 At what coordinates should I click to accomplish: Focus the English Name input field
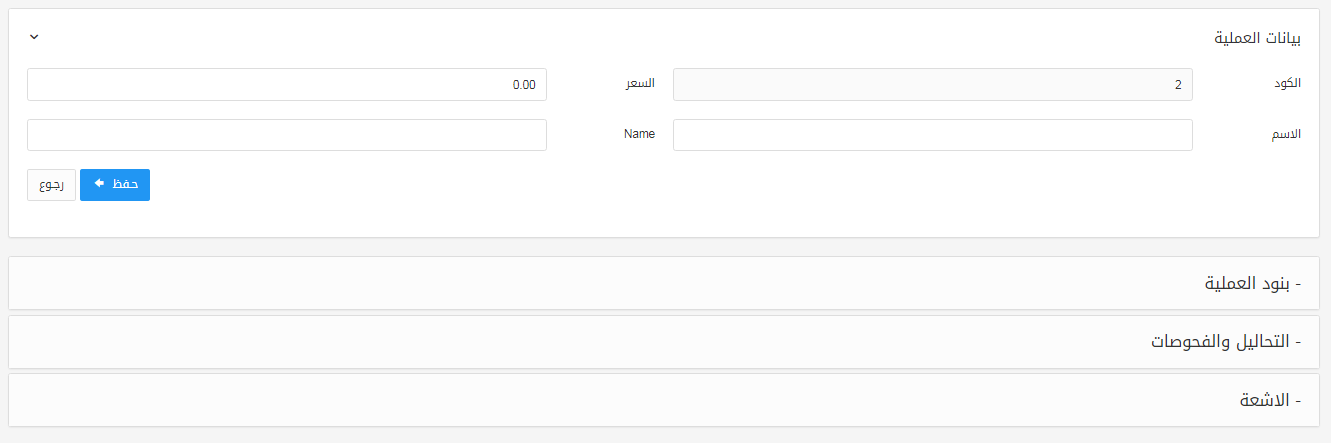pyautogui.click(x=286, y=135)
